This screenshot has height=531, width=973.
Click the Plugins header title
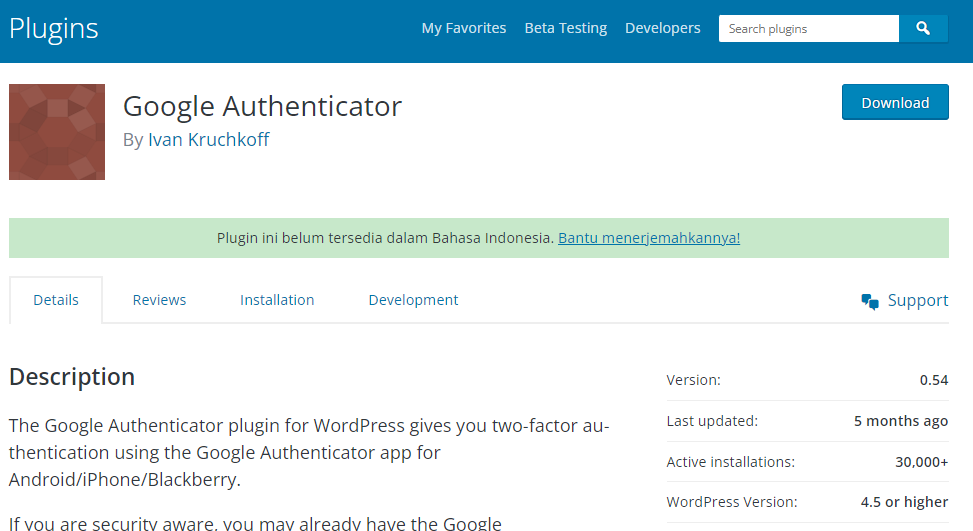(x=54, y=29)
